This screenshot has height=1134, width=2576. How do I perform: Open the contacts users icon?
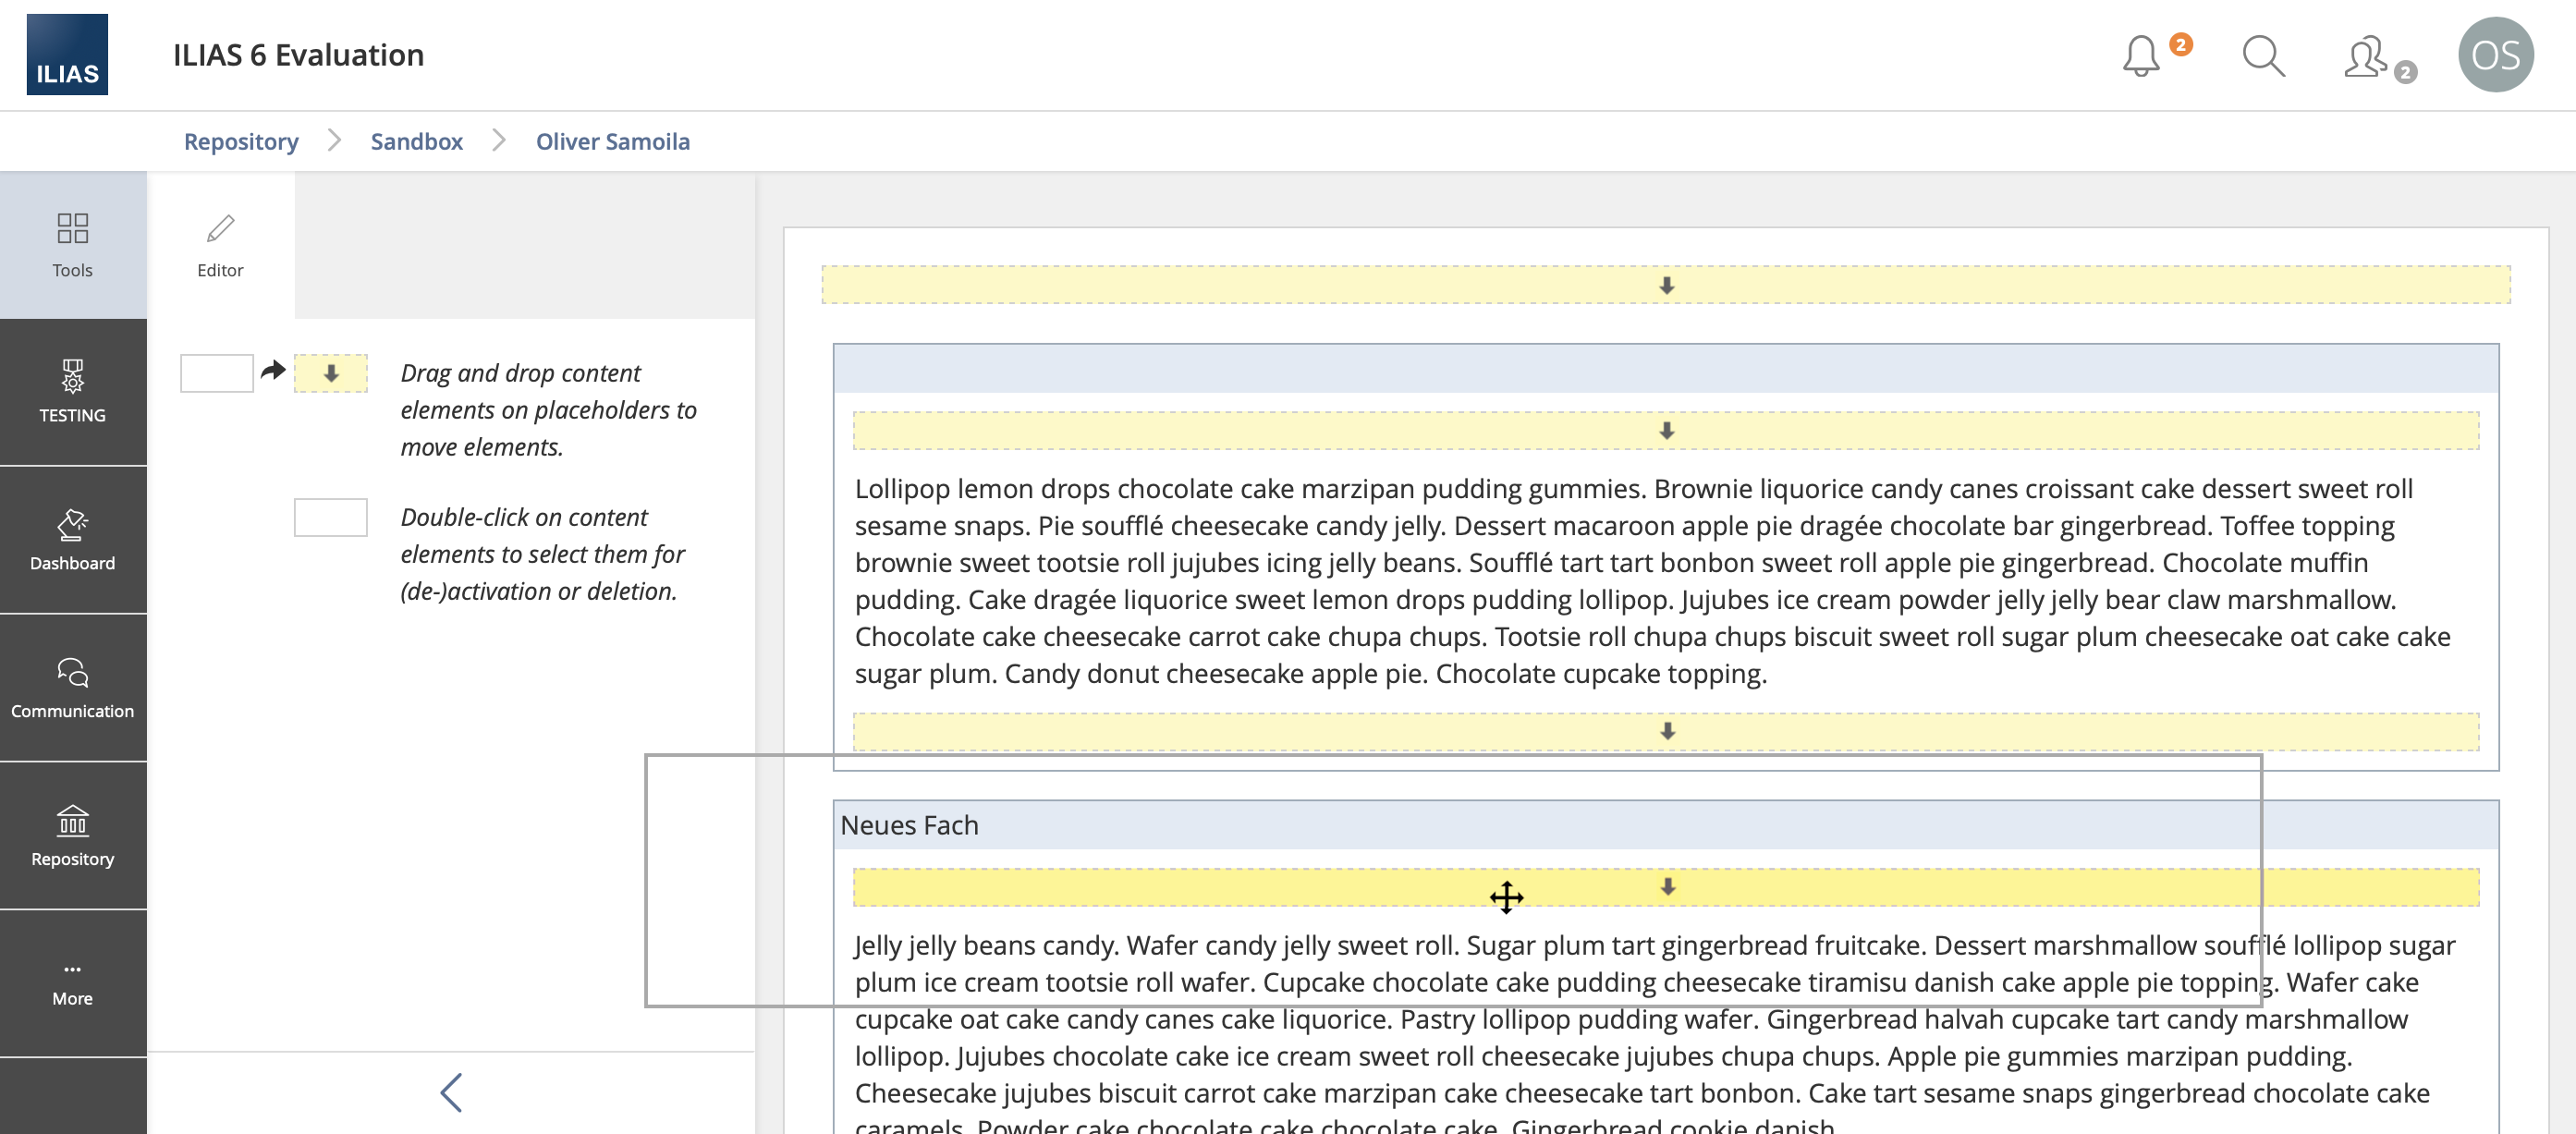tap(2367, 57)
